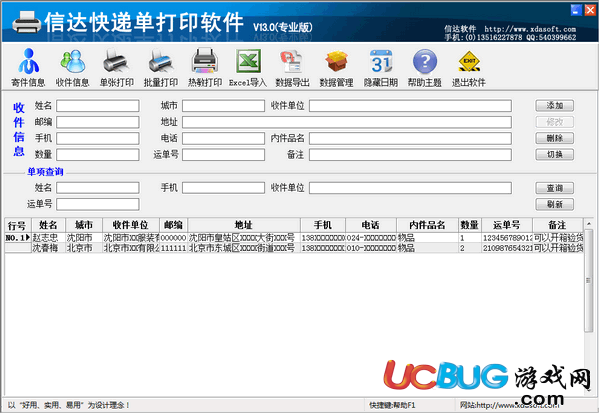600x414 pixels.
Task: Click the 数据导出 data export icon
Action: tap(292, 67)
